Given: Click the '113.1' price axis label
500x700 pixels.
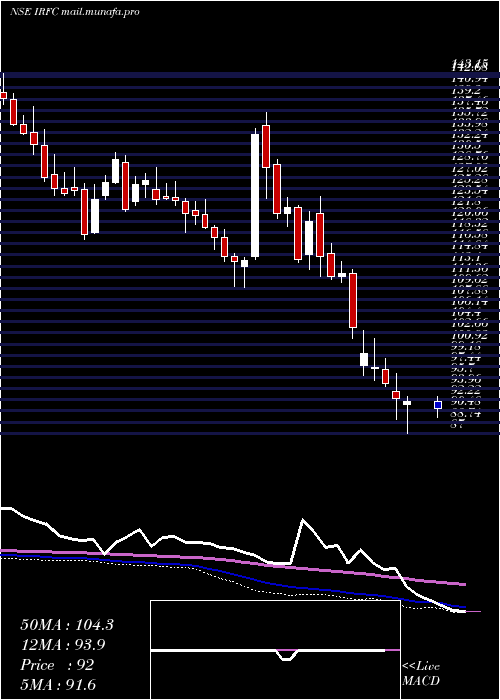Looking at the screenshot, I should 467,258.
